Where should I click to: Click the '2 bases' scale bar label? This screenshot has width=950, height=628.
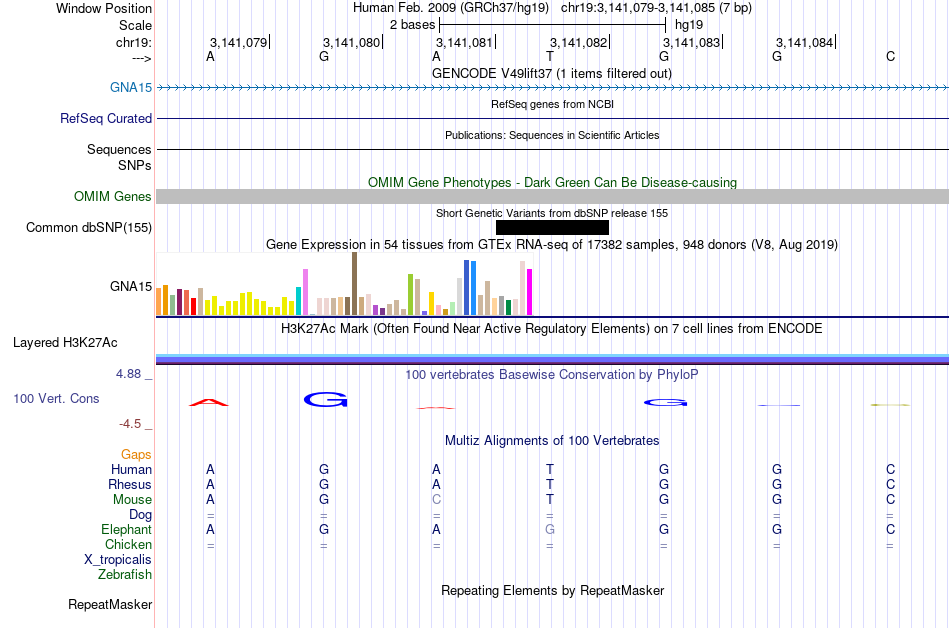pyautogui.click(x=413, y=25)
